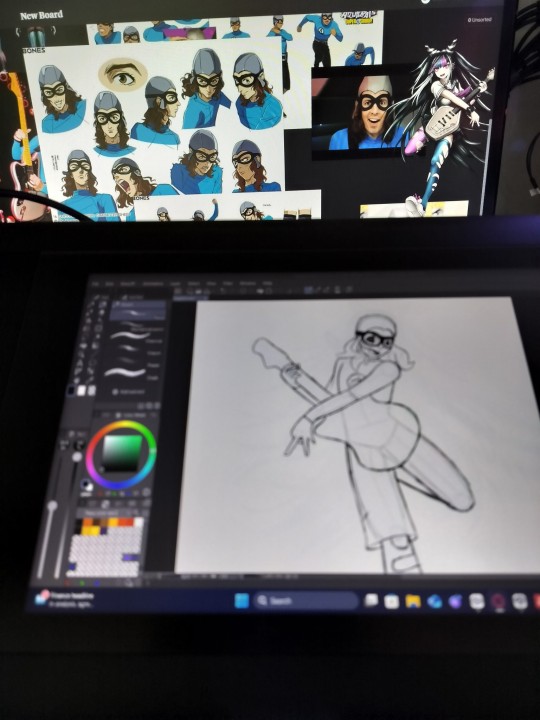Viewport: 540px width, 720px height.
Task: Open the File menu in the drawing app
Action: (96, 285)
